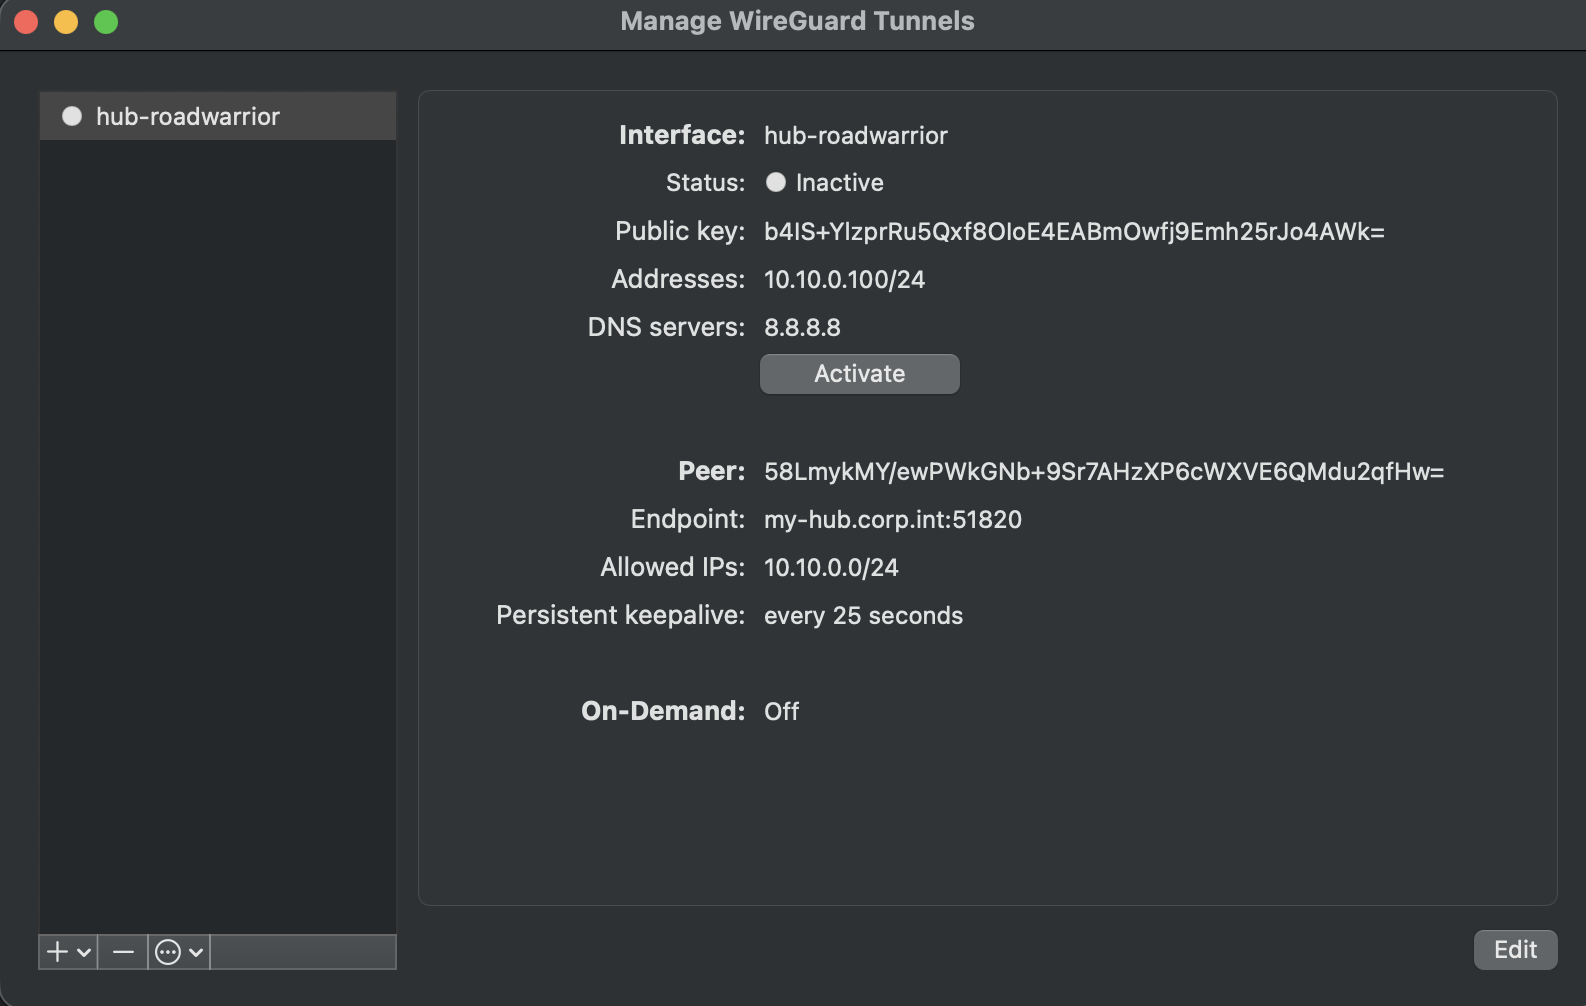The image size is (1586, 1006).
Task: Click the ellipsis more-actions icon
Action: point(168,952)
